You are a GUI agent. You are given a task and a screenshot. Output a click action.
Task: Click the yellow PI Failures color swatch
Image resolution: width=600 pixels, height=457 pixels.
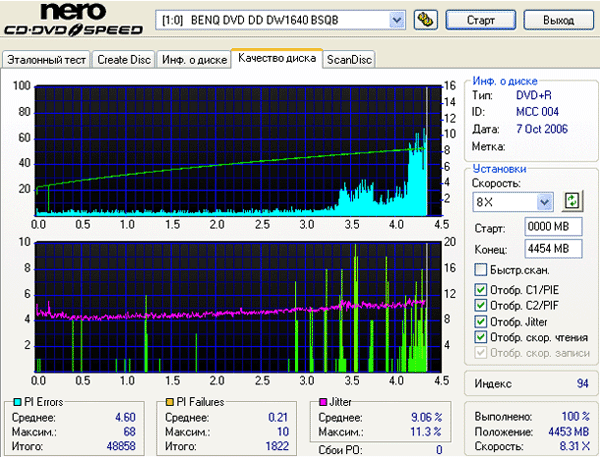[171, 402]
